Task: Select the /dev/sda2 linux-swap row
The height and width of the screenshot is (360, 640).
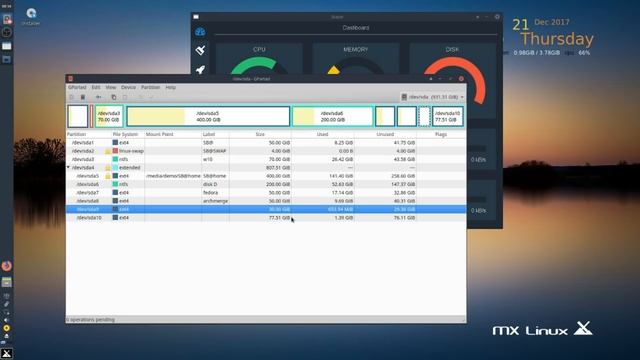Action: coord(266,151)
